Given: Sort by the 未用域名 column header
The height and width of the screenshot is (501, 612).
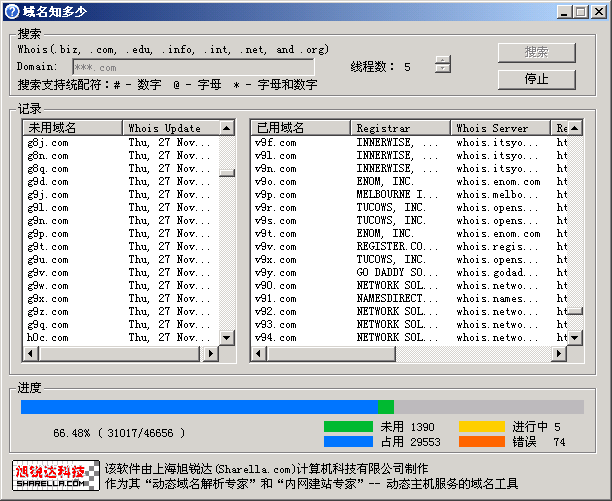Looking at the screenshot, I should 72,128.
